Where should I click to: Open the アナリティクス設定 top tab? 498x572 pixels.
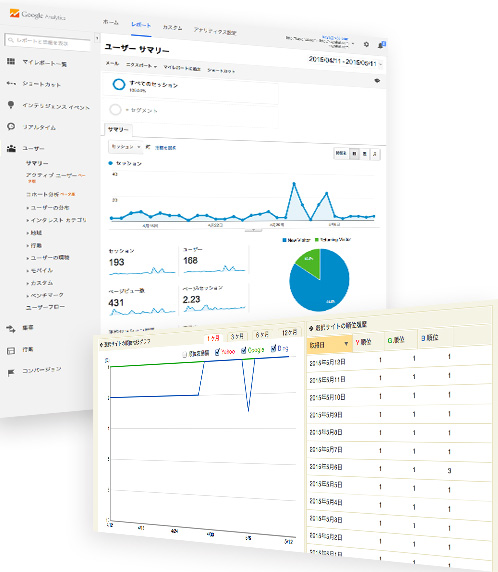point(215,31)
